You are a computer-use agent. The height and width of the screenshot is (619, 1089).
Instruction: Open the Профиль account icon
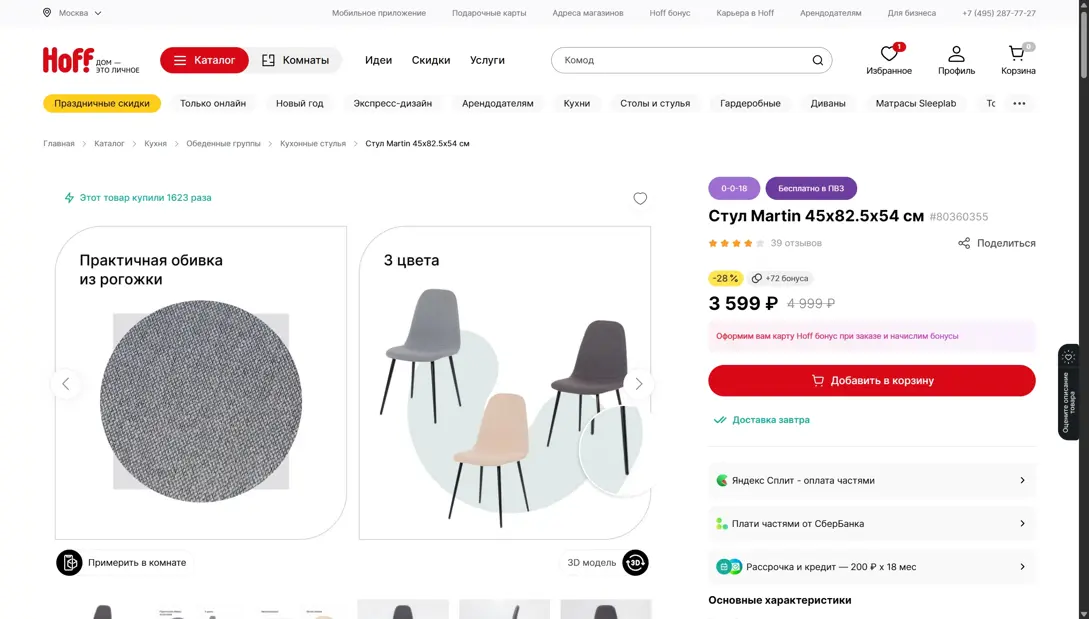point(956,54)
